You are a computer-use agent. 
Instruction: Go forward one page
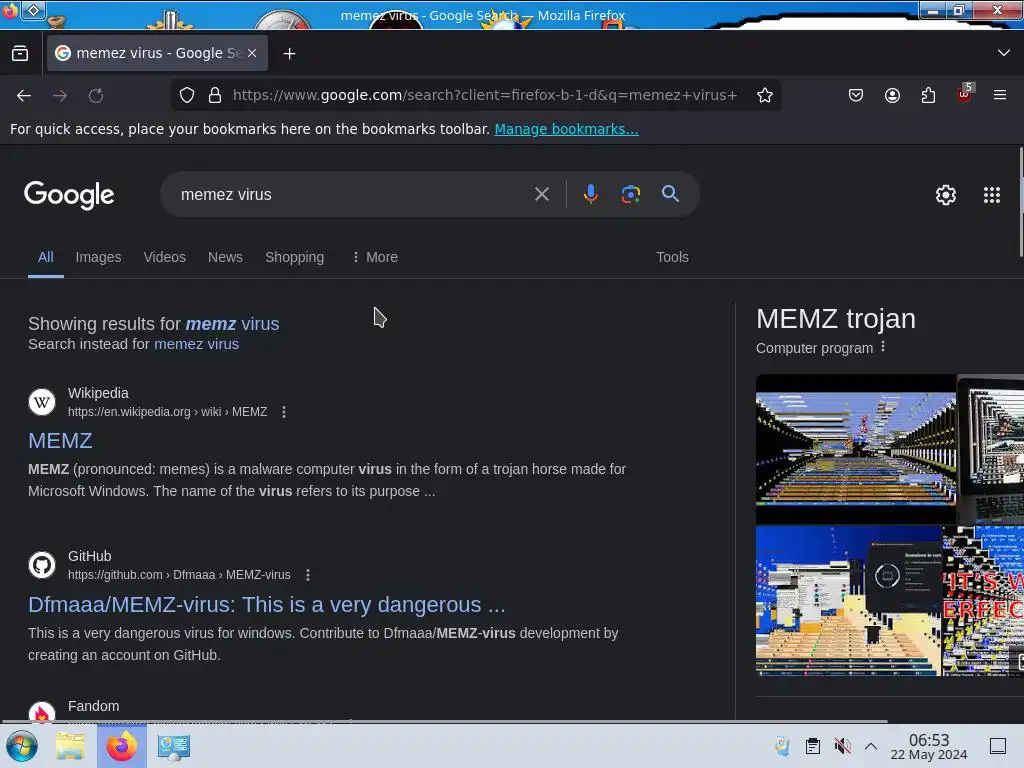[60, 95]
